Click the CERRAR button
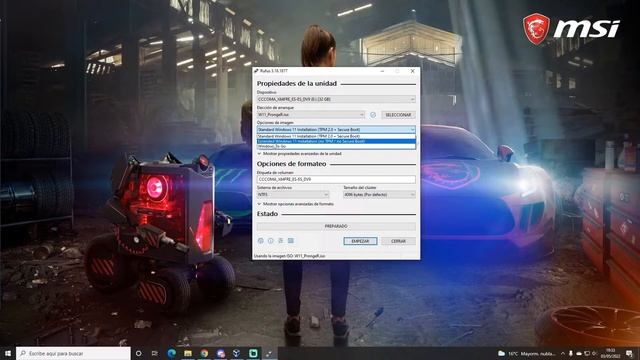This screenshot has height=360, width=640. (x=398, y=241)
